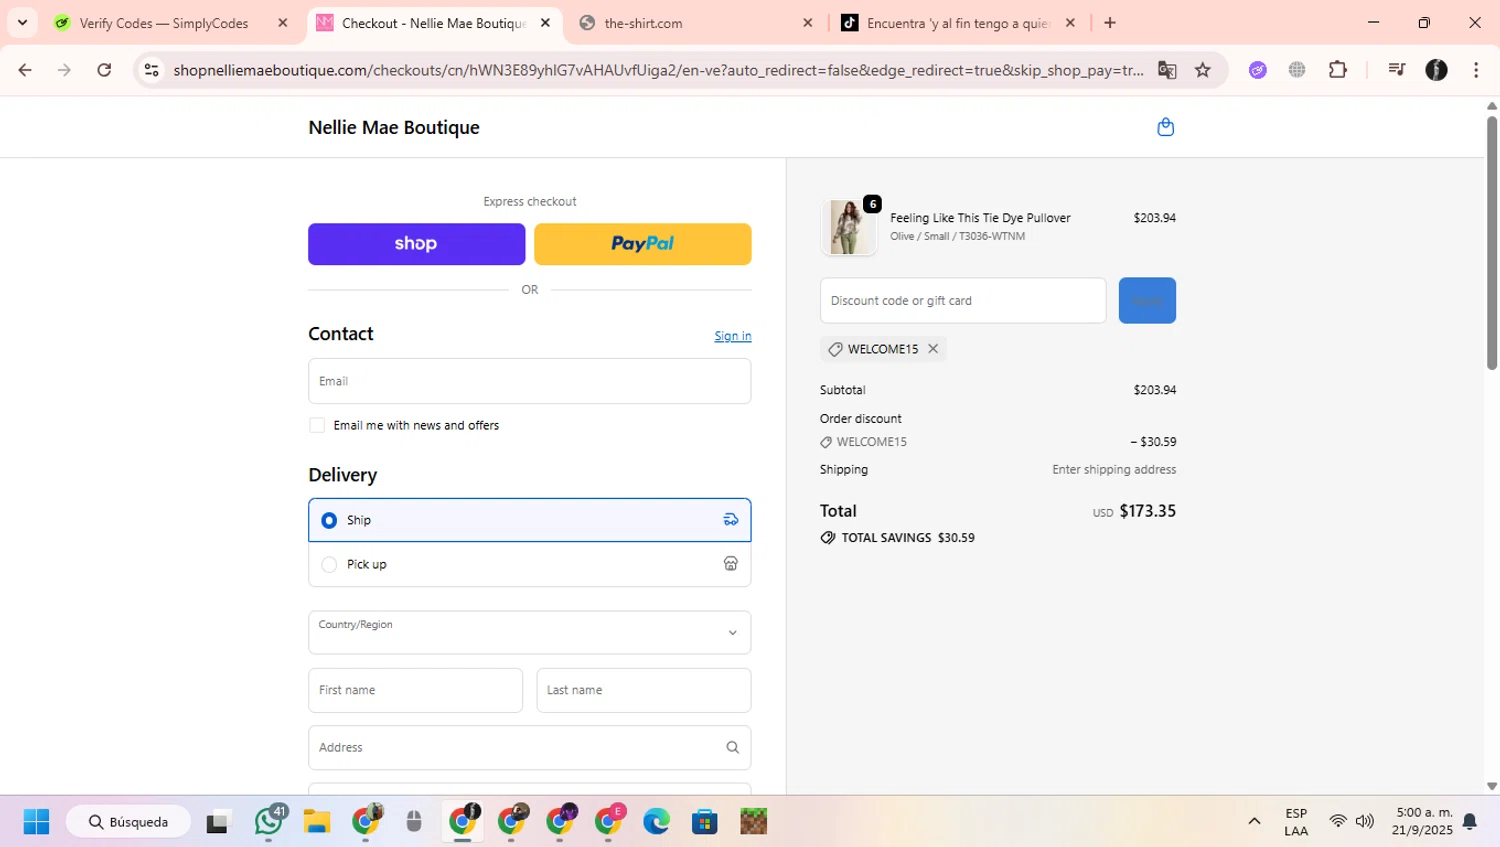
Task: Show hidden system tray icons
Action: (1254, 822)
